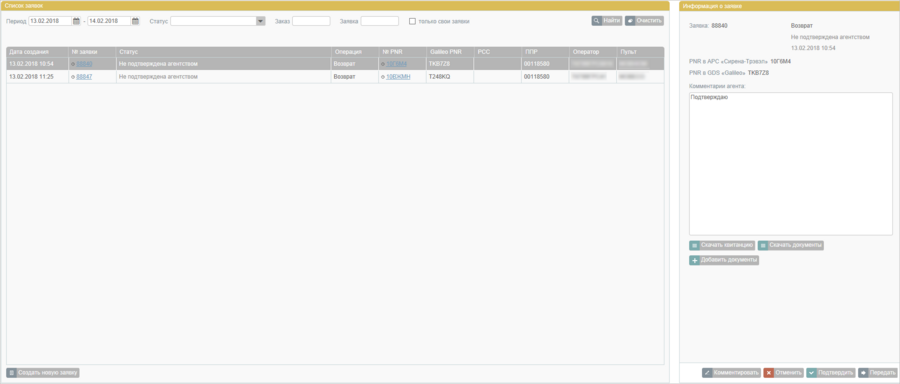Screen dimensions: 900x384
Task: Sort by Galileo PNR column header
Action: (450, 52)
